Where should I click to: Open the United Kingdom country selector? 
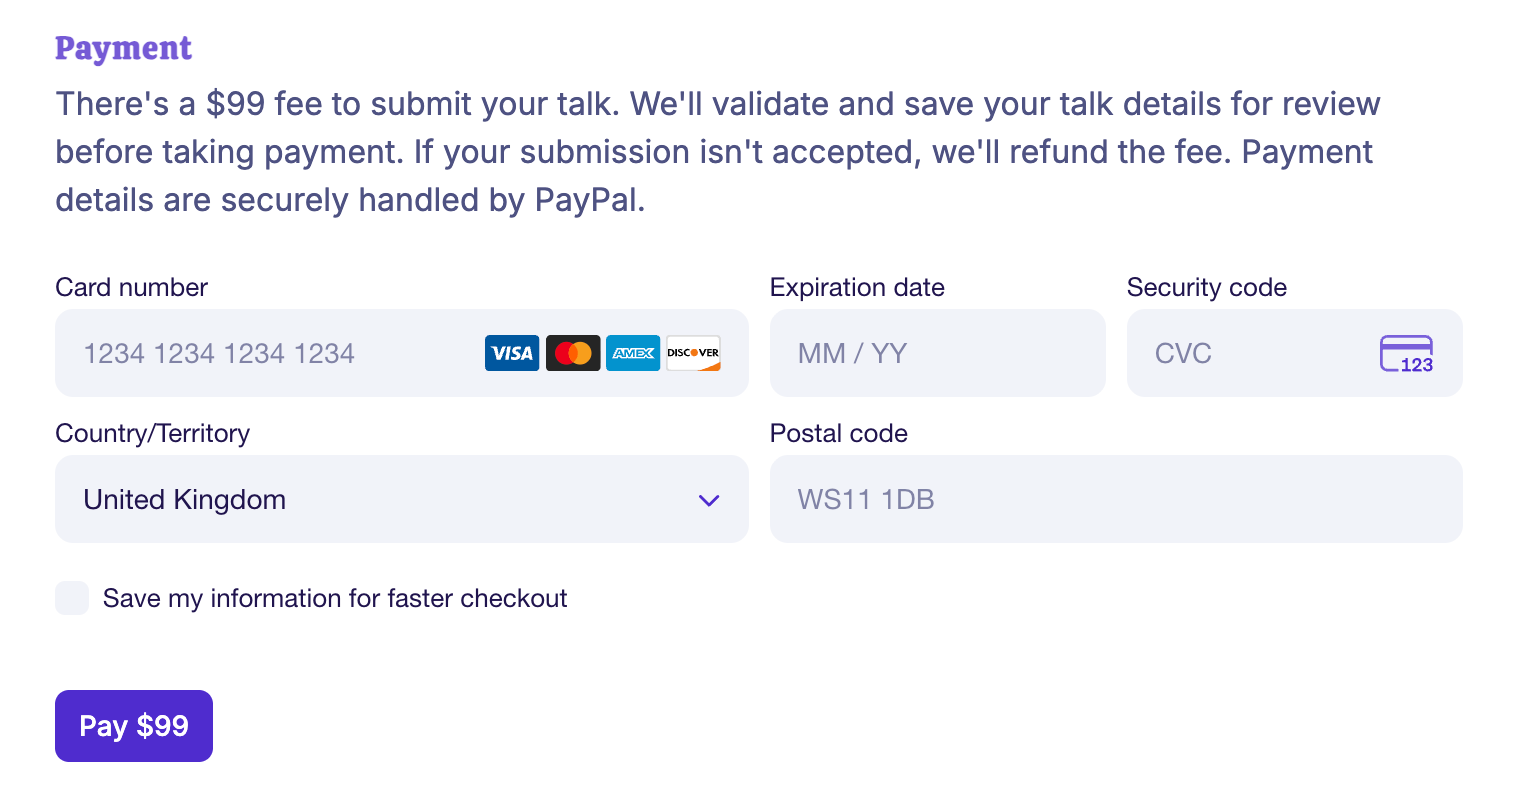click(402, 499)
